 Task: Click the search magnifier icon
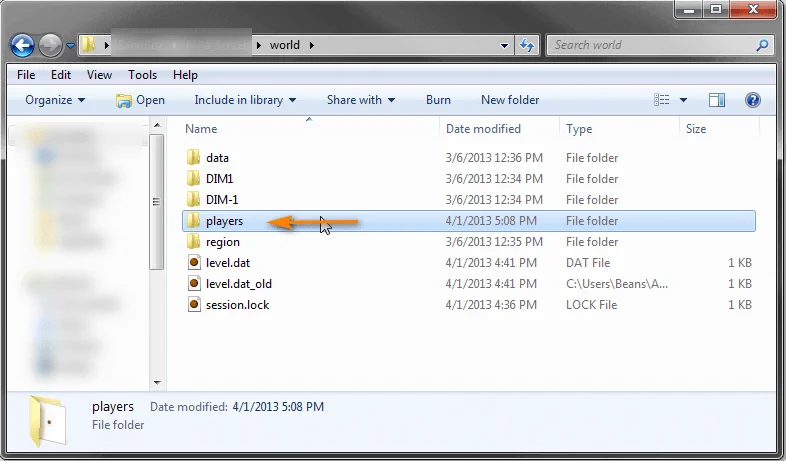[x=762, y=45]
